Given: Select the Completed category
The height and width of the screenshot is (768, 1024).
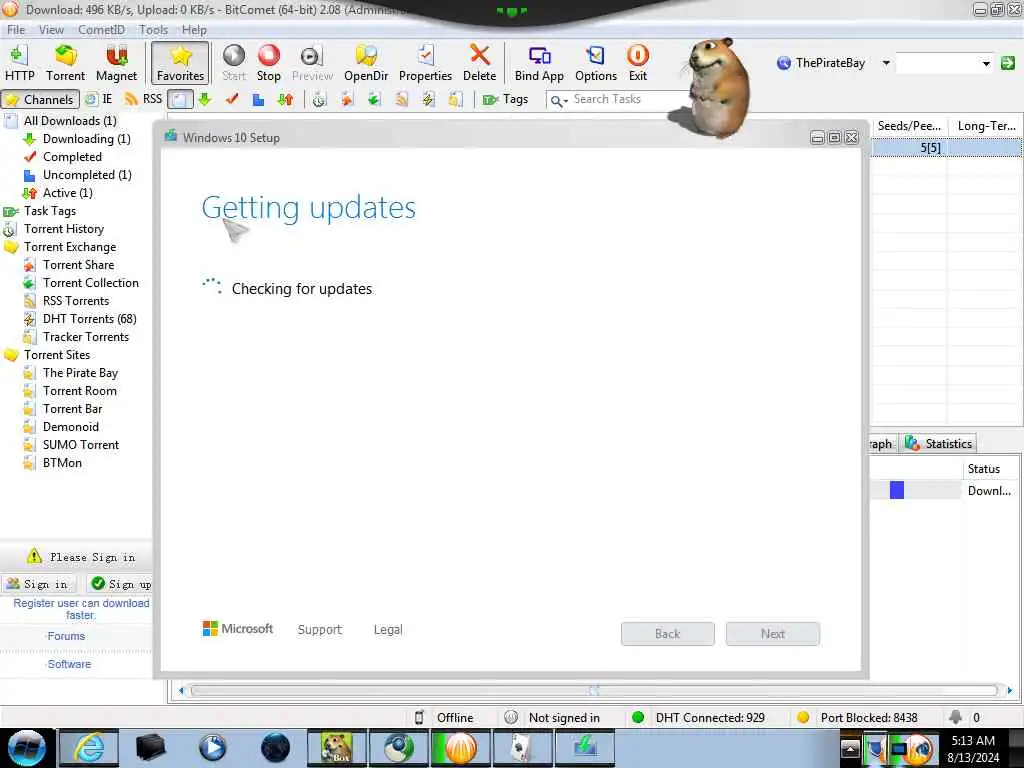Looking at the screenshot, I should 72,157.
